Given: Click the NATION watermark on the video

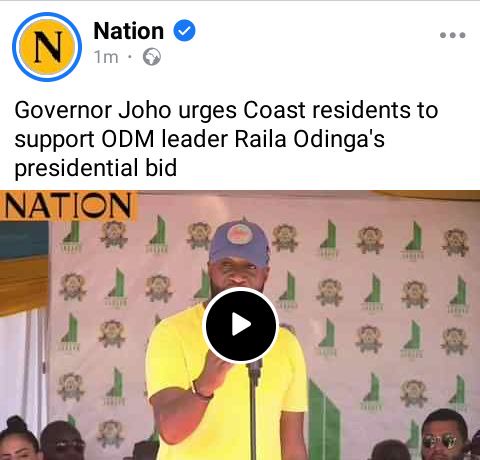Looking at the screenshot, I should pyautogui.click(x=68, y=206).
